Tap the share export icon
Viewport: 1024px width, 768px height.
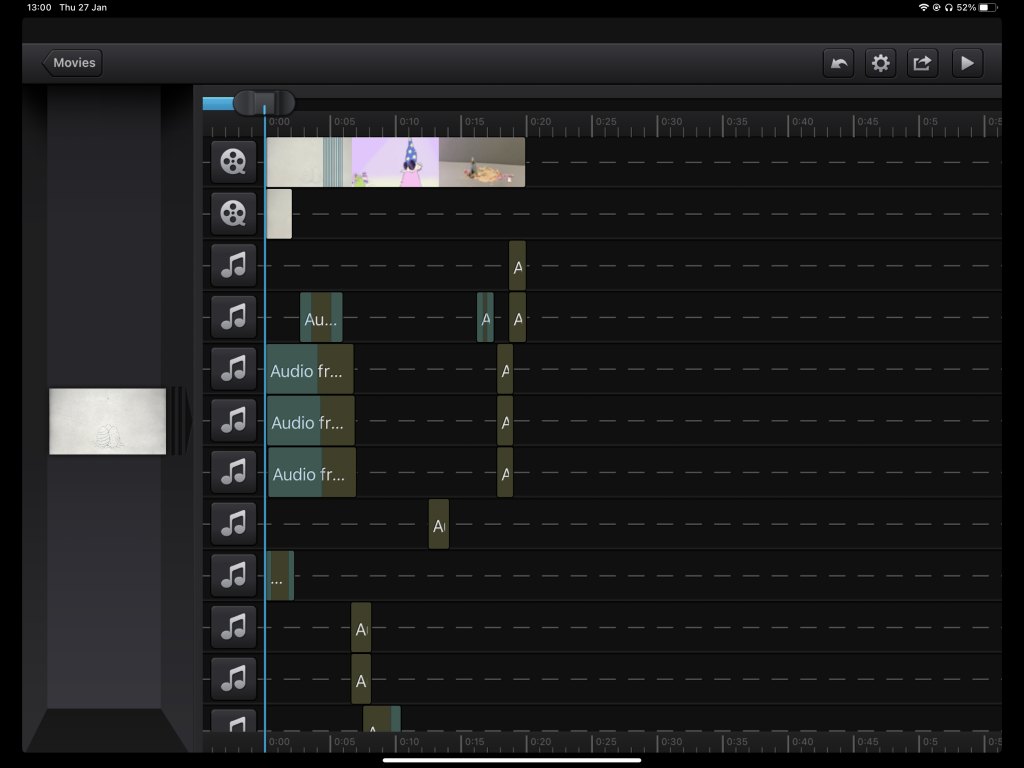click(x=922, y=63)
